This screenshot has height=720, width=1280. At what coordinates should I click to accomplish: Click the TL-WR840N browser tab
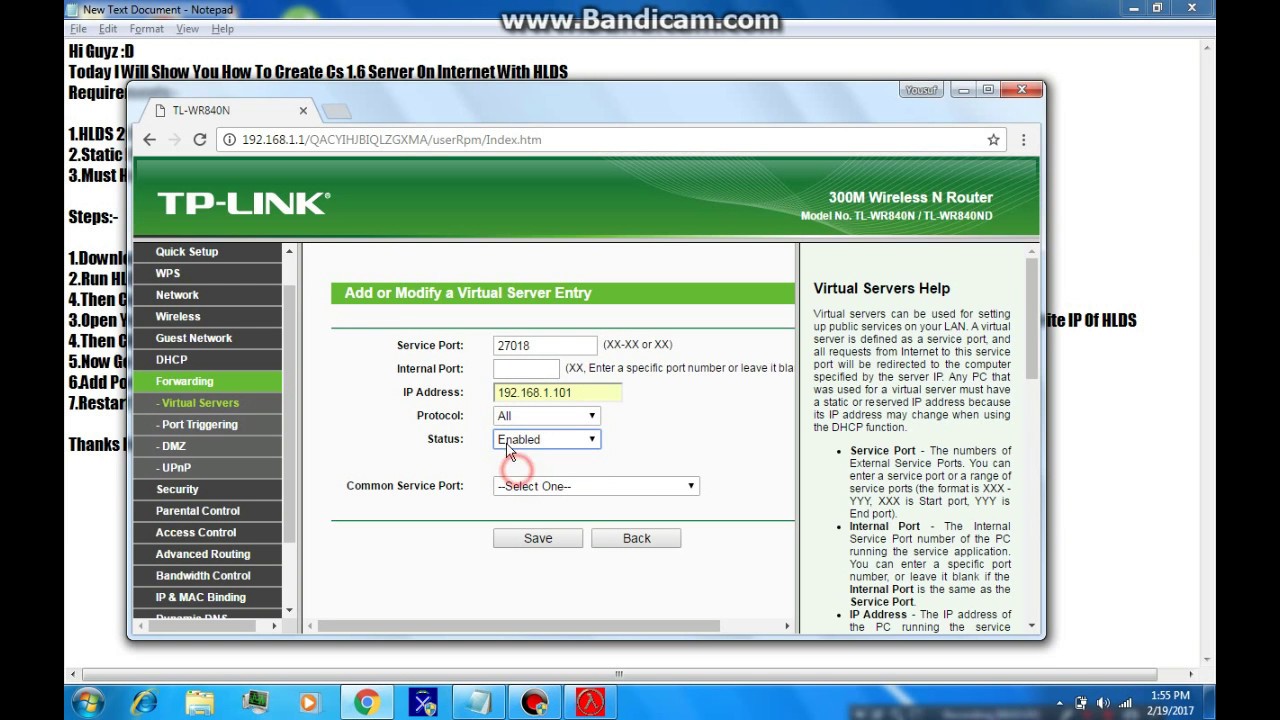coord(232,111)
